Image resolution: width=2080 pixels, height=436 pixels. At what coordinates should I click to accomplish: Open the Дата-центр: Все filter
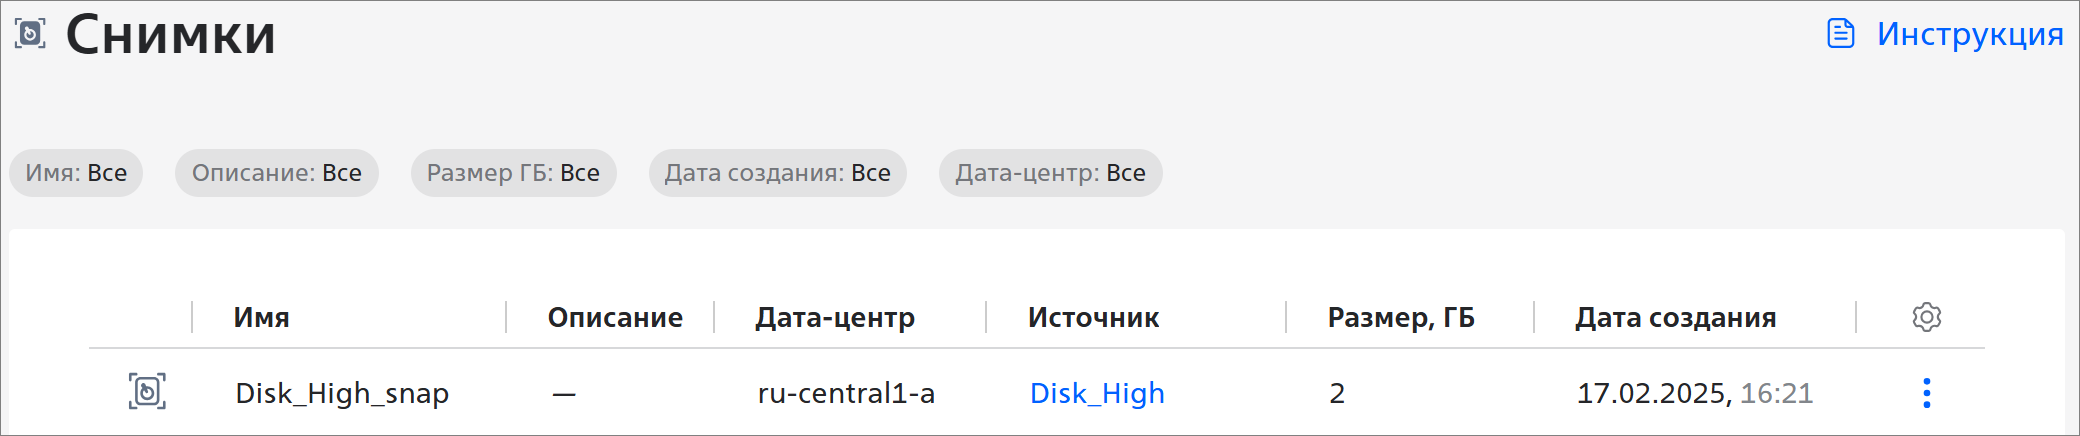pyautogui.click(x=1050, y=173)
